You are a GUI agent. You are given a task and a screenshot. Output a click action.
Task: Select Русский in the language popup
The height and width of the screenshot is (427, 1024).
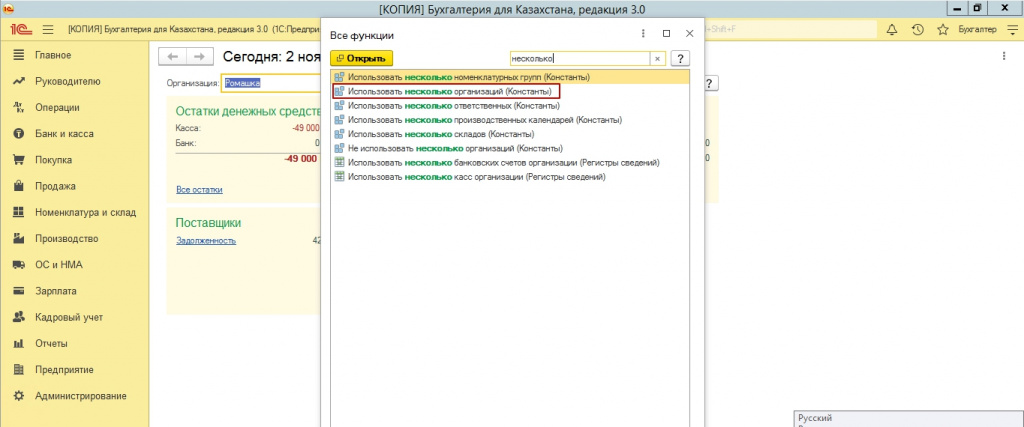point(816,418)
